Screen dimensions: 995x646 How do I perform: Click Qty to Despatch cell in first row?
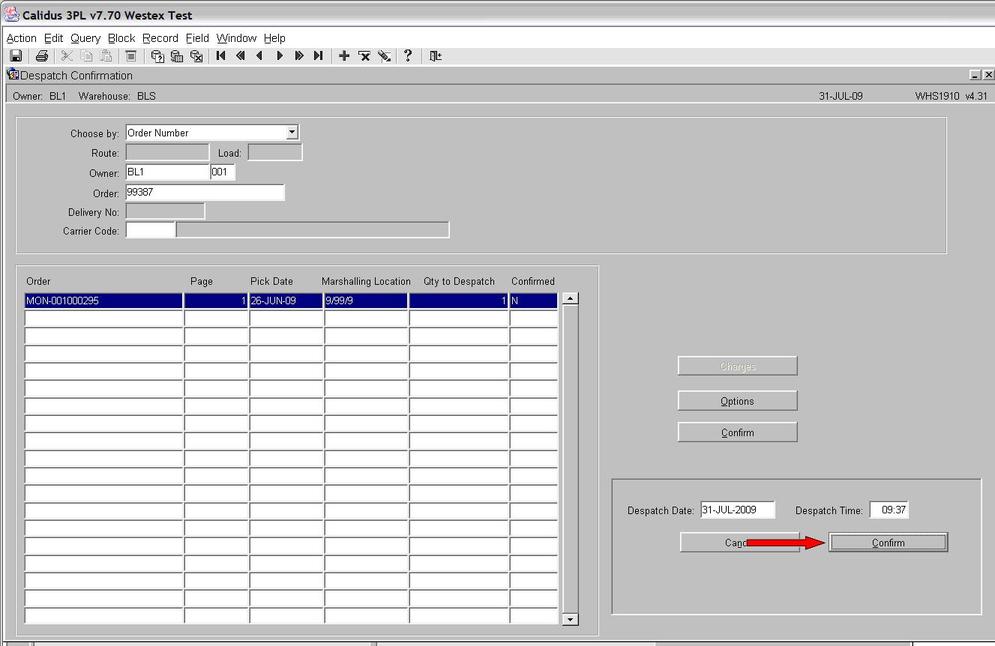click(x=459, y=301)
